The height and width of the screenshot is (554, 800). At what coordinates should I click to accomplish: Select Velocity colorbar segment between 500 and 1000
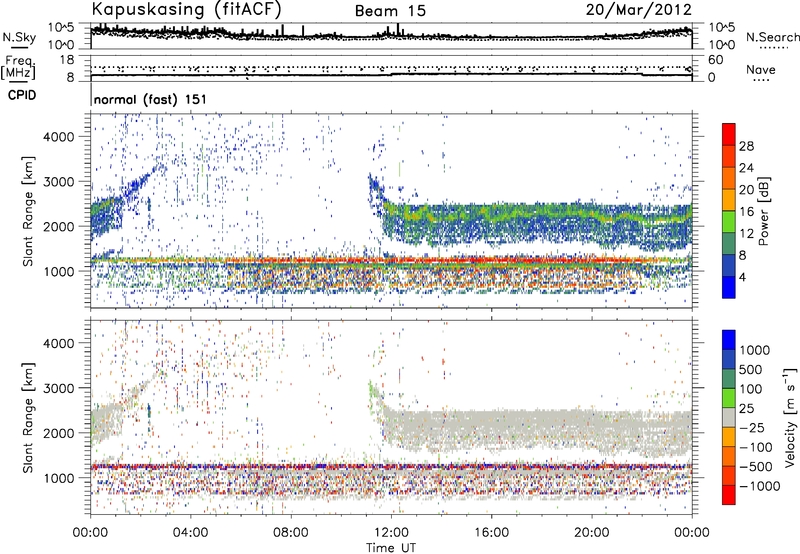click(729, 359)
